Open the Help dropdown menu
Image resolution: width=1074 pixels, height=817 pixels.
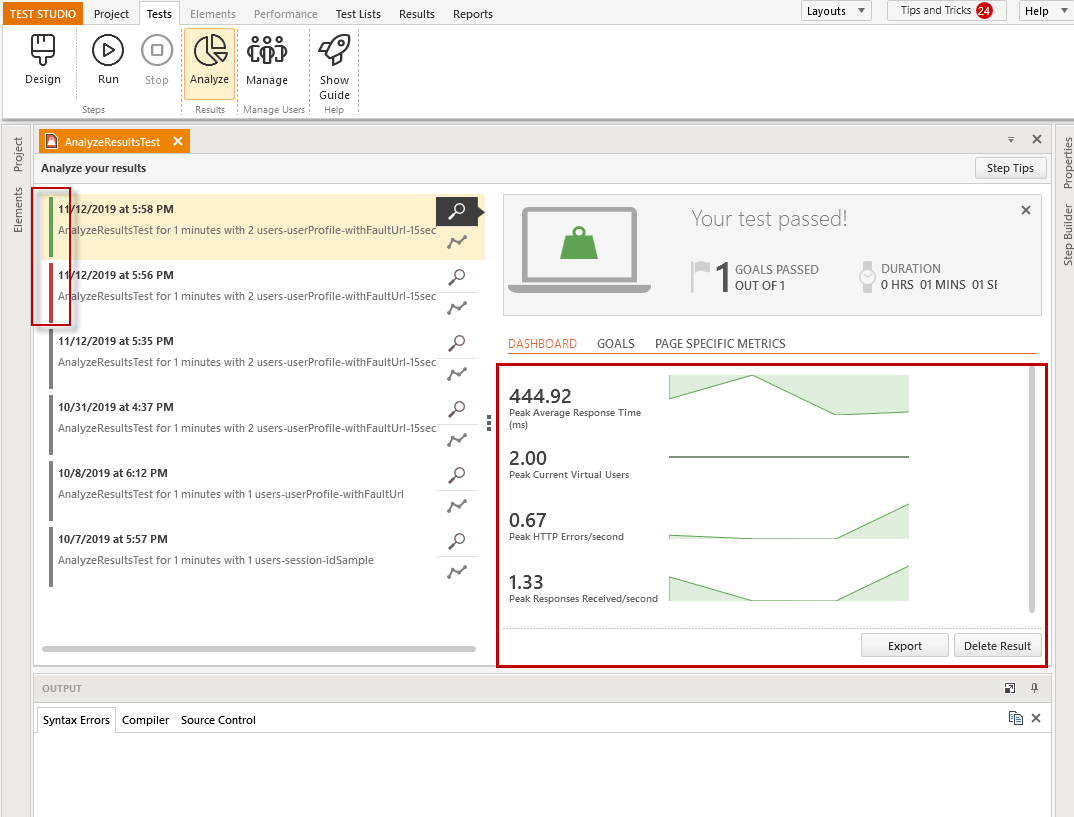click(x=1045, y=11)
